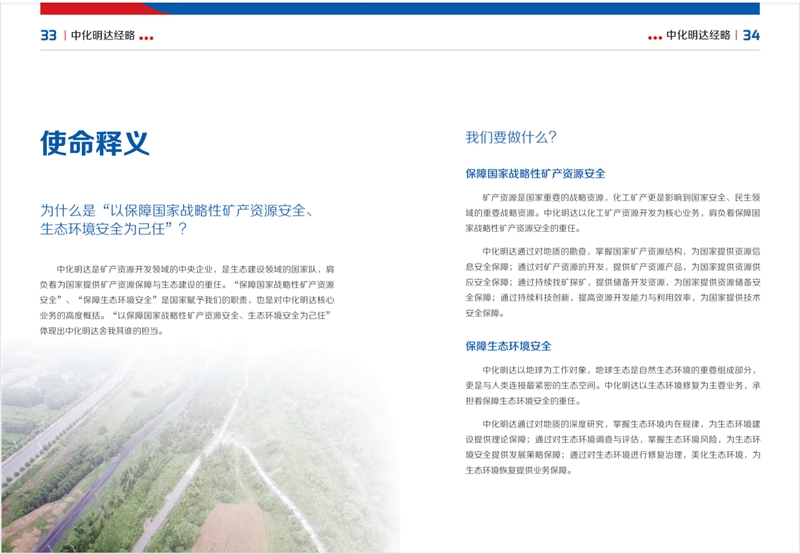Viewport: 800px width, 554px height.
Task: Click the line beginning 安全保障。
Action: click(485, 313)
